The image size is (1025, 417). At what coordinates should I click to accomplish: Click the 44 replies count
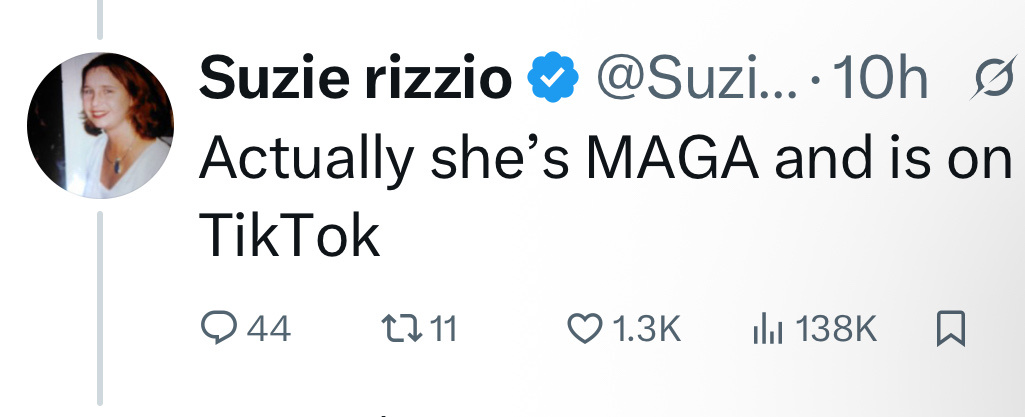click(x=268, y=329)
